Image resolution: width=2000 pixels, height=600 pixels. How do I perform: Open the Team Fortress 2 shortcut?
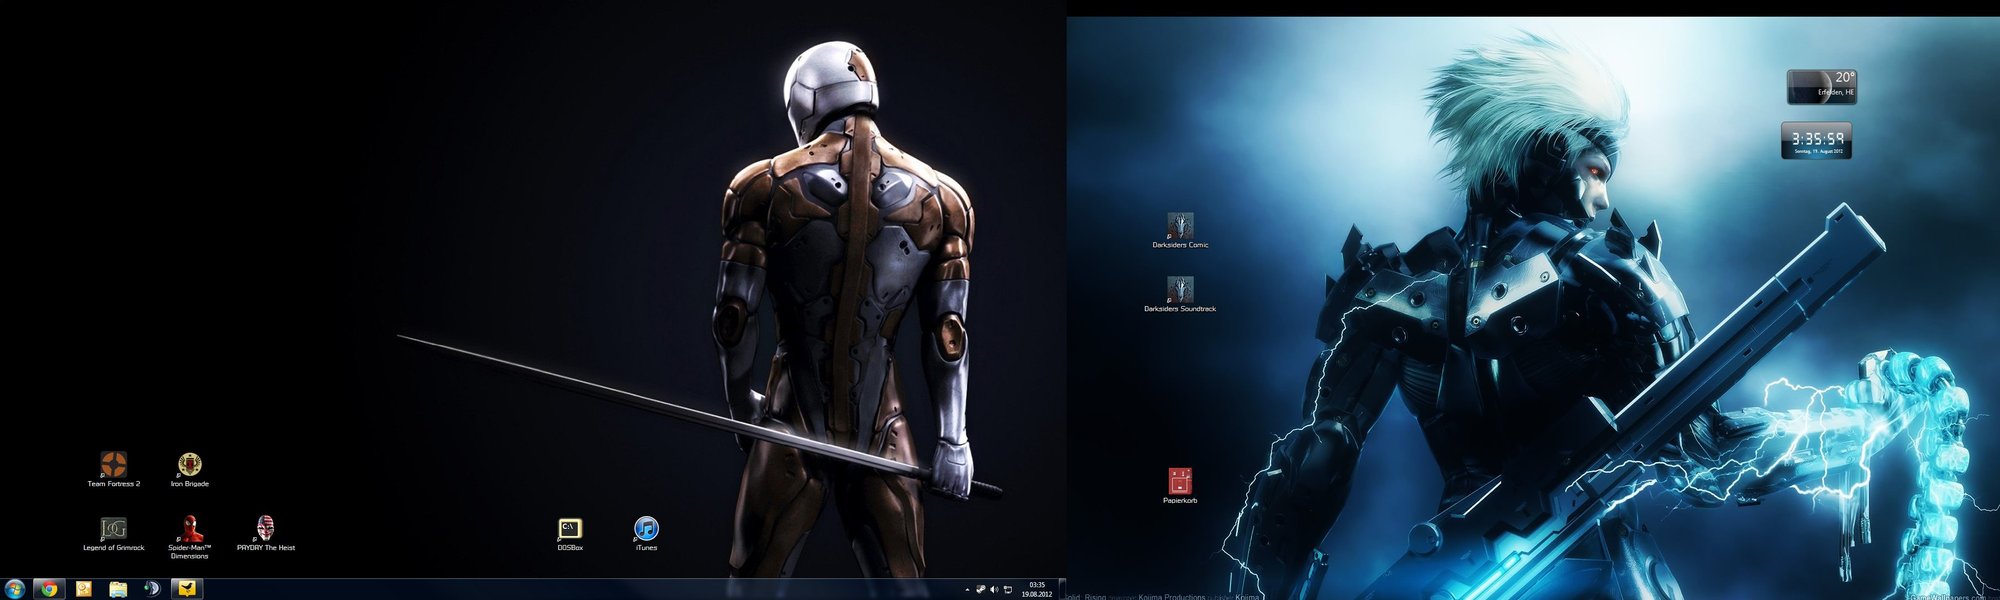click(113, 465)
